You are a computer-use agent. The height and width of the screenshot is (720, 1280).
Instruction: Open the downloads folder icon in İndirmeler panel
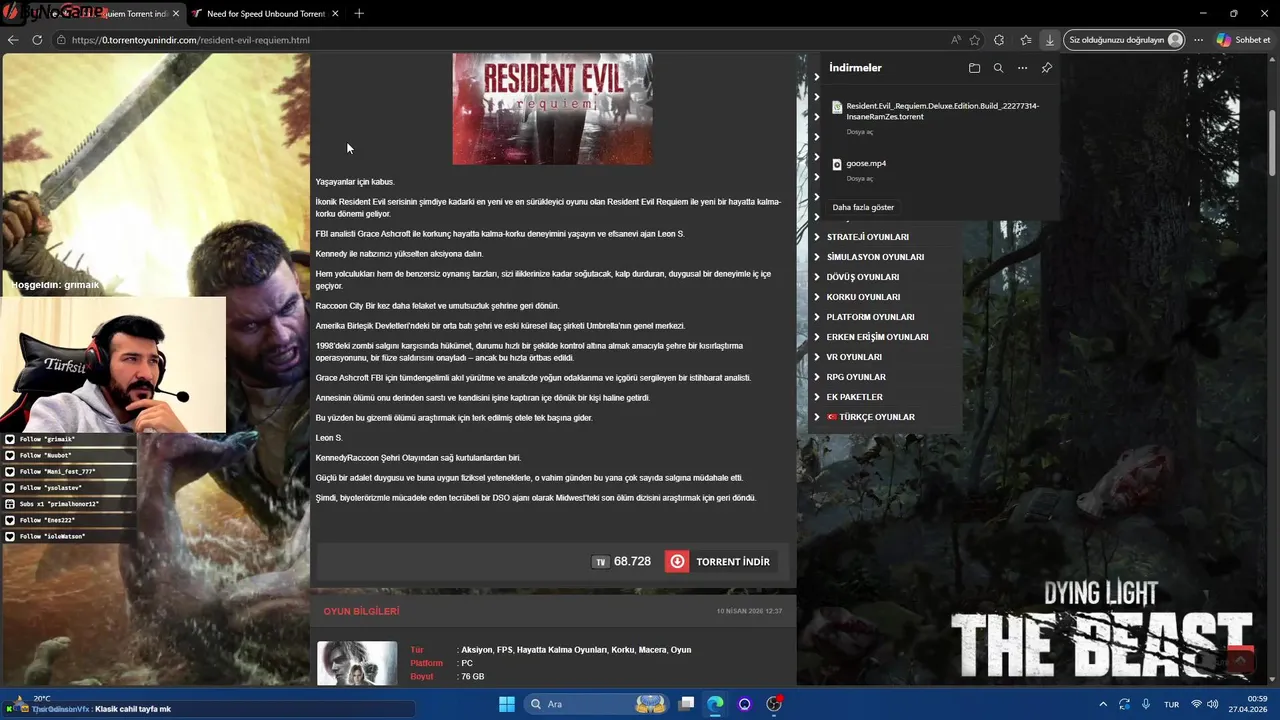(974, 68)
